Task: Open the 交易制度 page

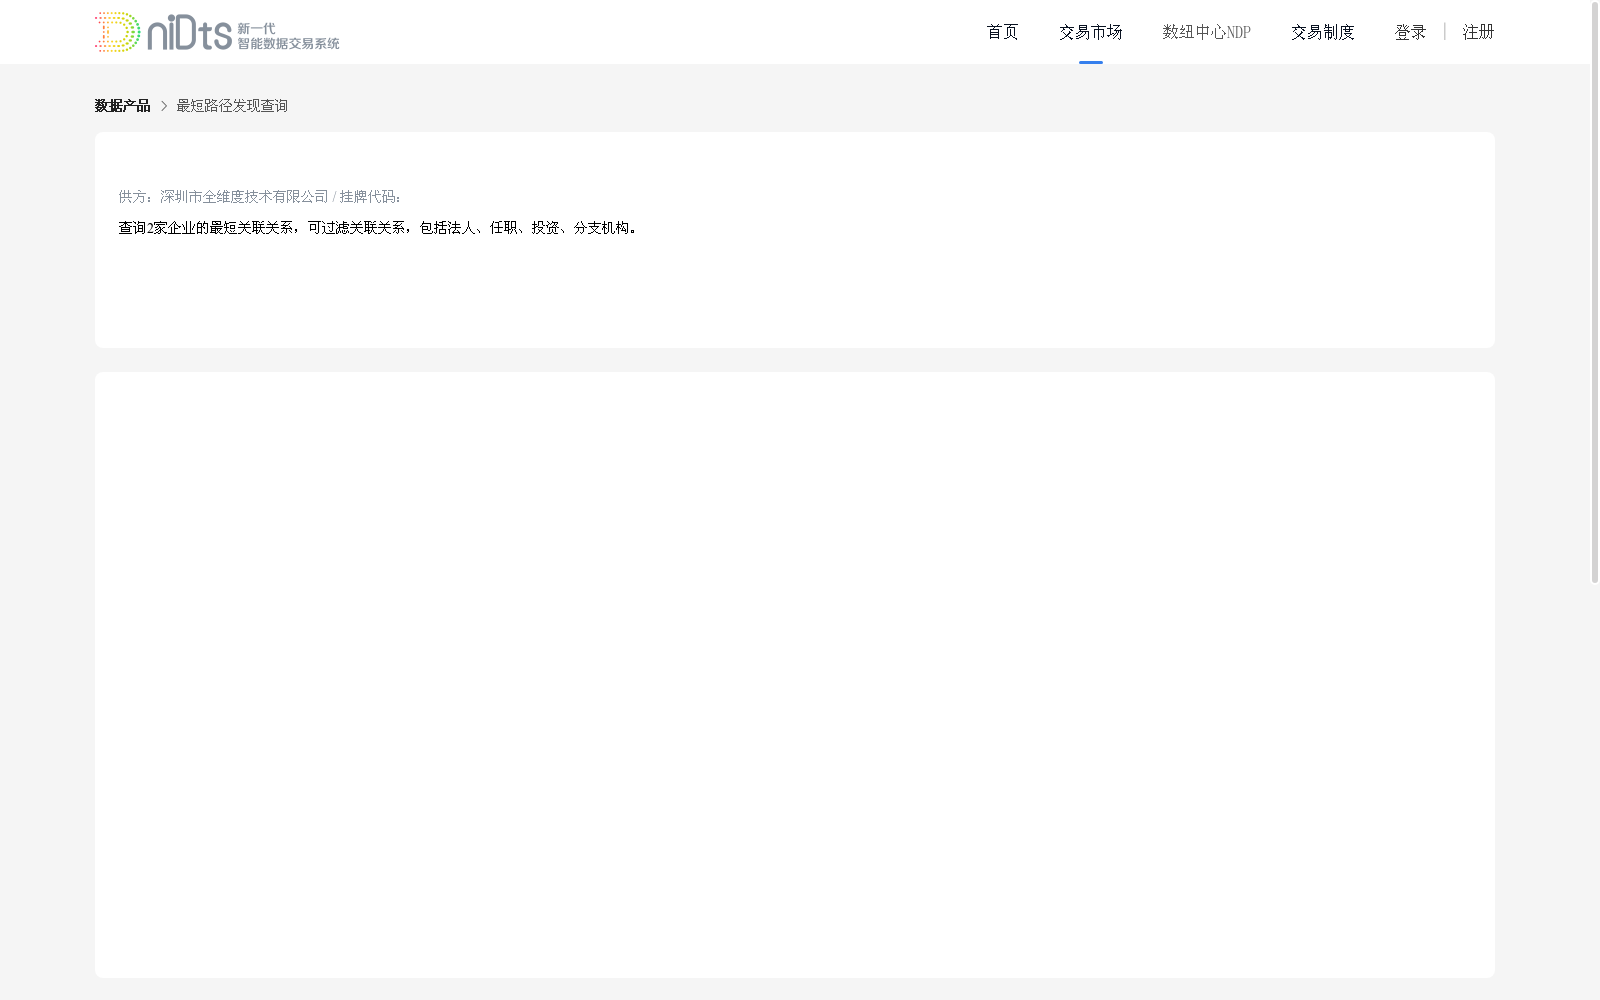Action: click(x=1322, y=32)
